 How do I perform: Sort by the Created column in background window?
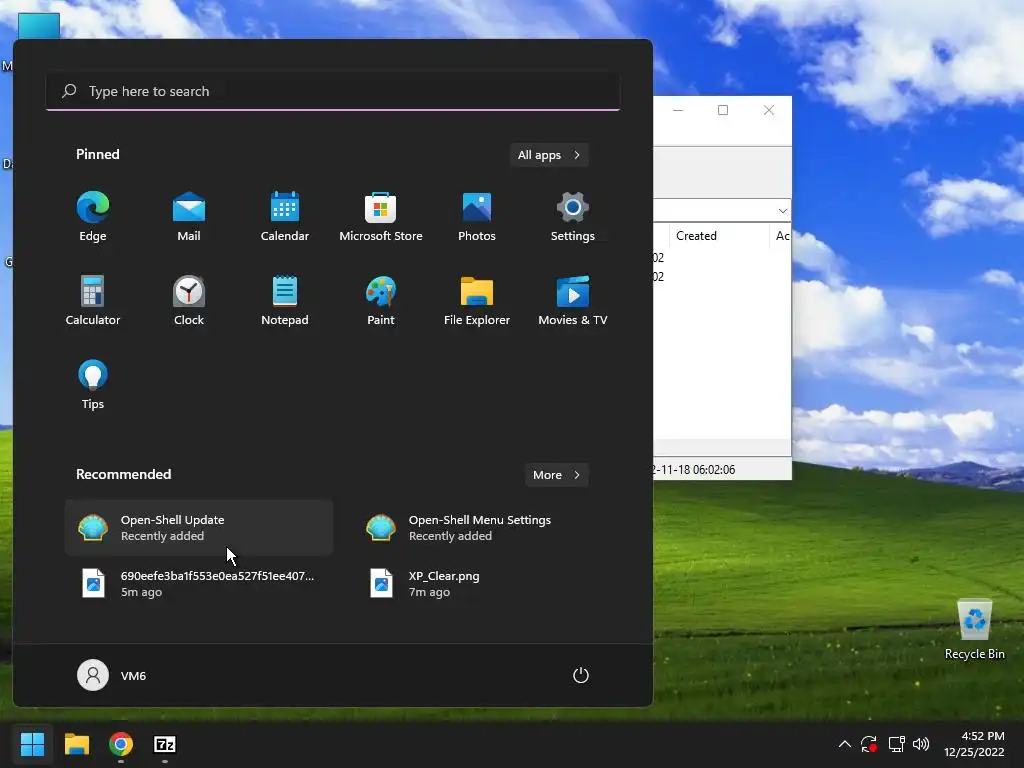coord(718,236)
